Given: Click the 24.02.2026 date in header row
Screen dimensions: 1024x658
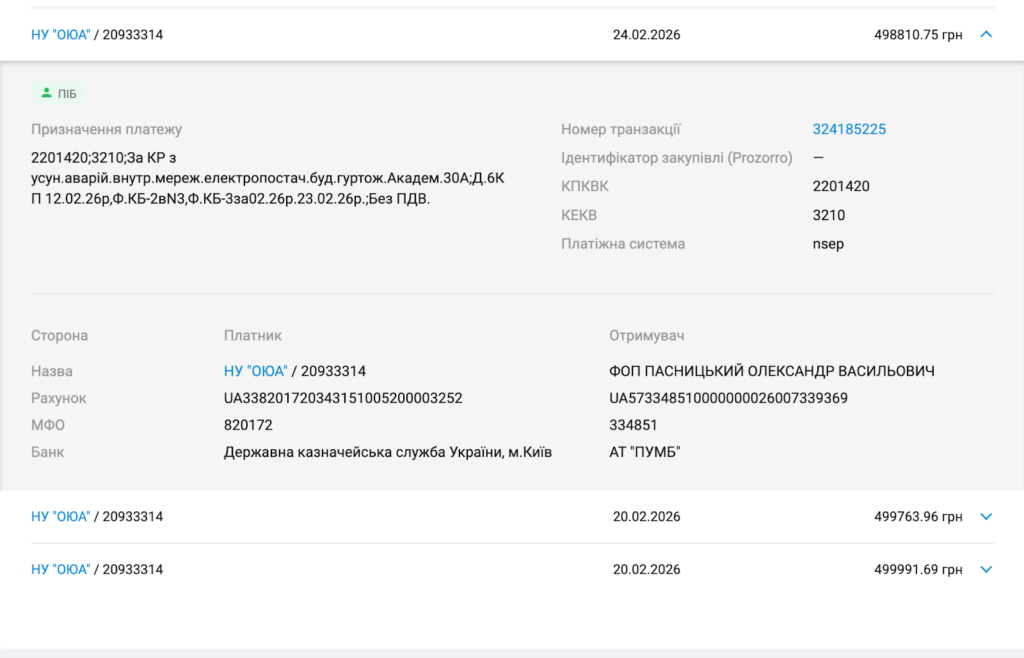Looking at the screenshot, I should (x=646, y=35).
